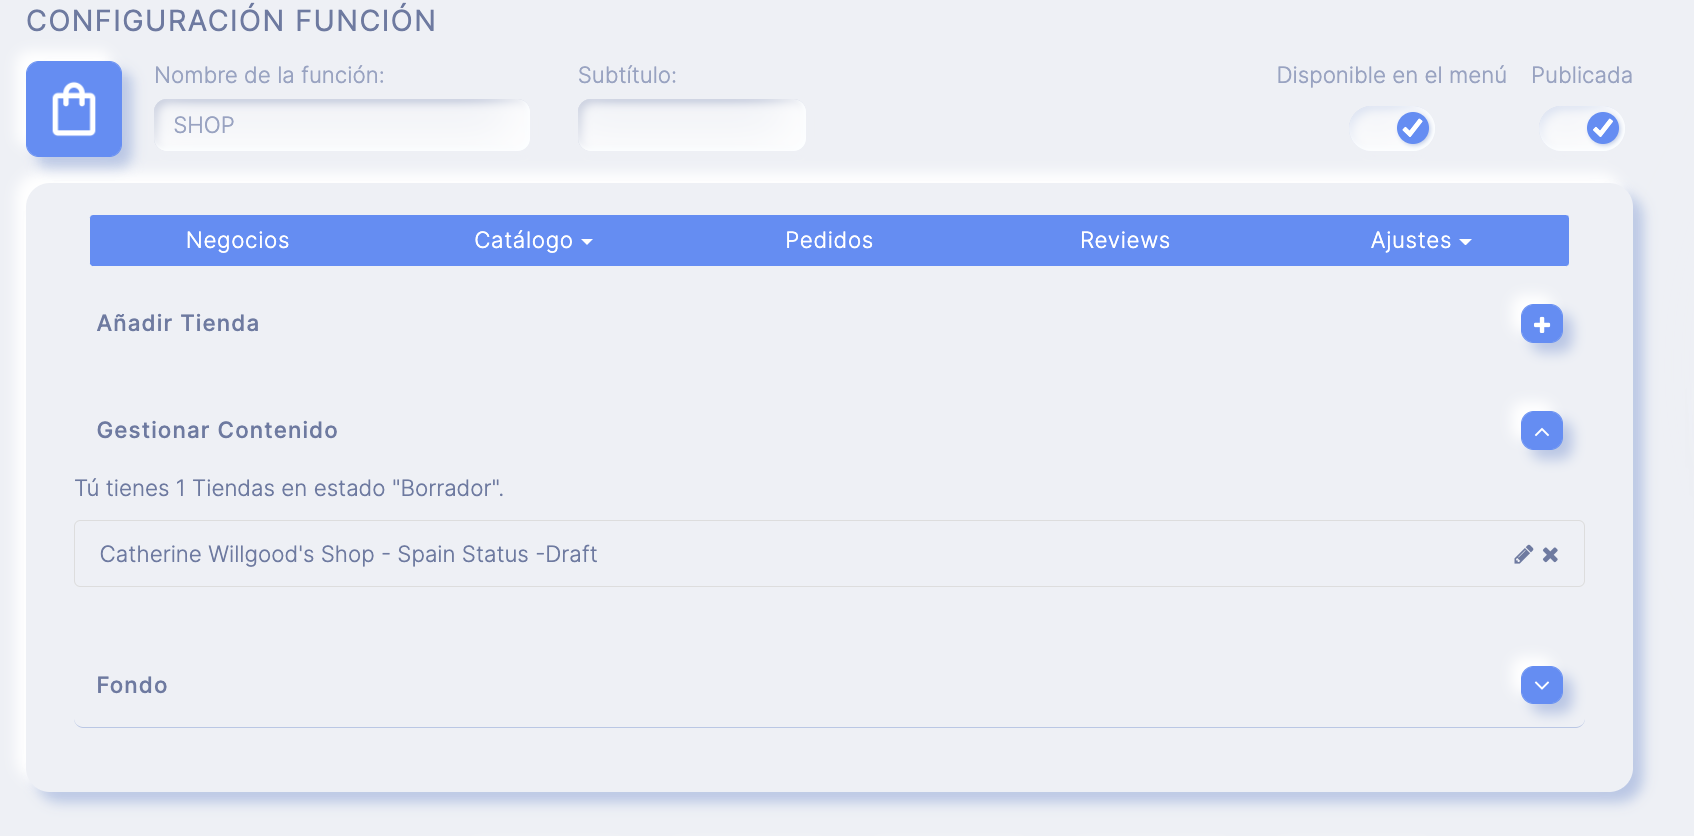This screenshot has width=1694, height=836.
Task: Select the Catherine Willgood's Shop draft row
Action: pyautogui.click(x=829, y=554)
